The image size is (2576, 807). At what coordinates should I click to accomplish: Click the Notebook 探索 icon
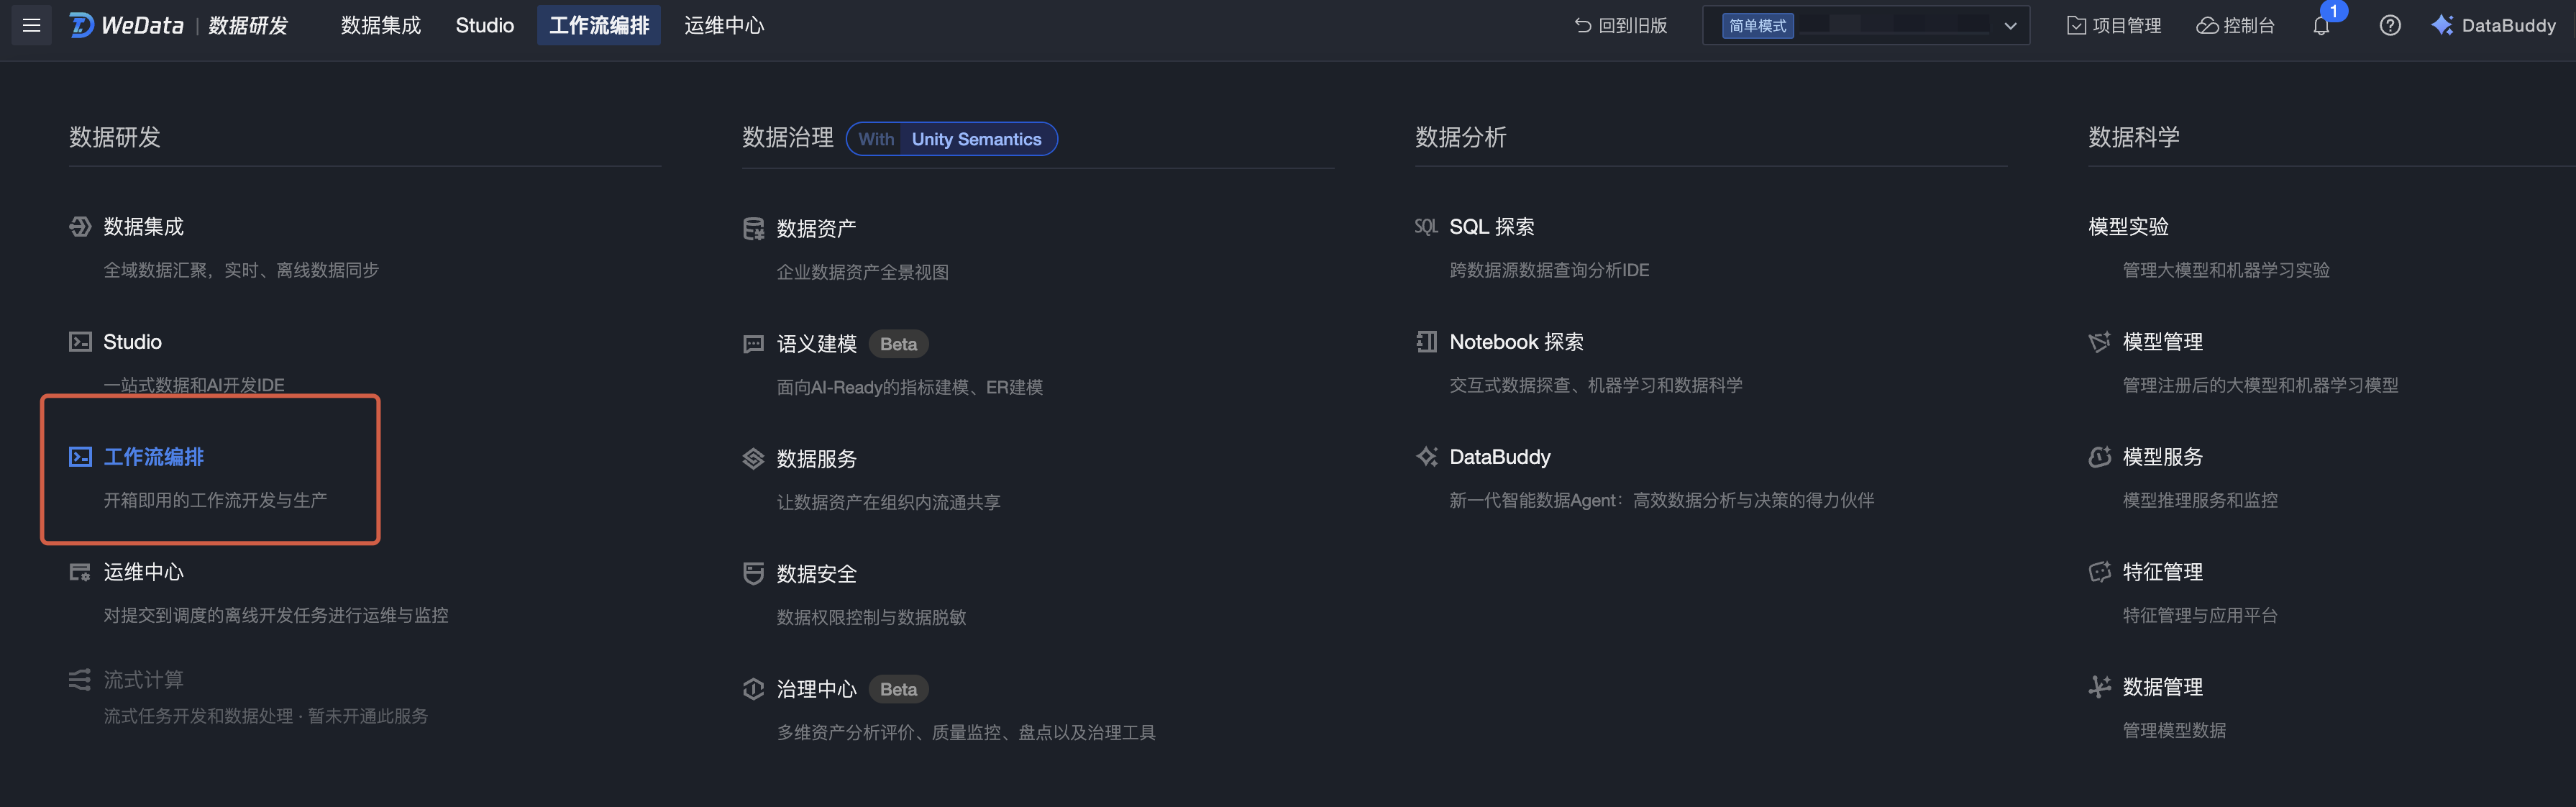[1426, 342]
